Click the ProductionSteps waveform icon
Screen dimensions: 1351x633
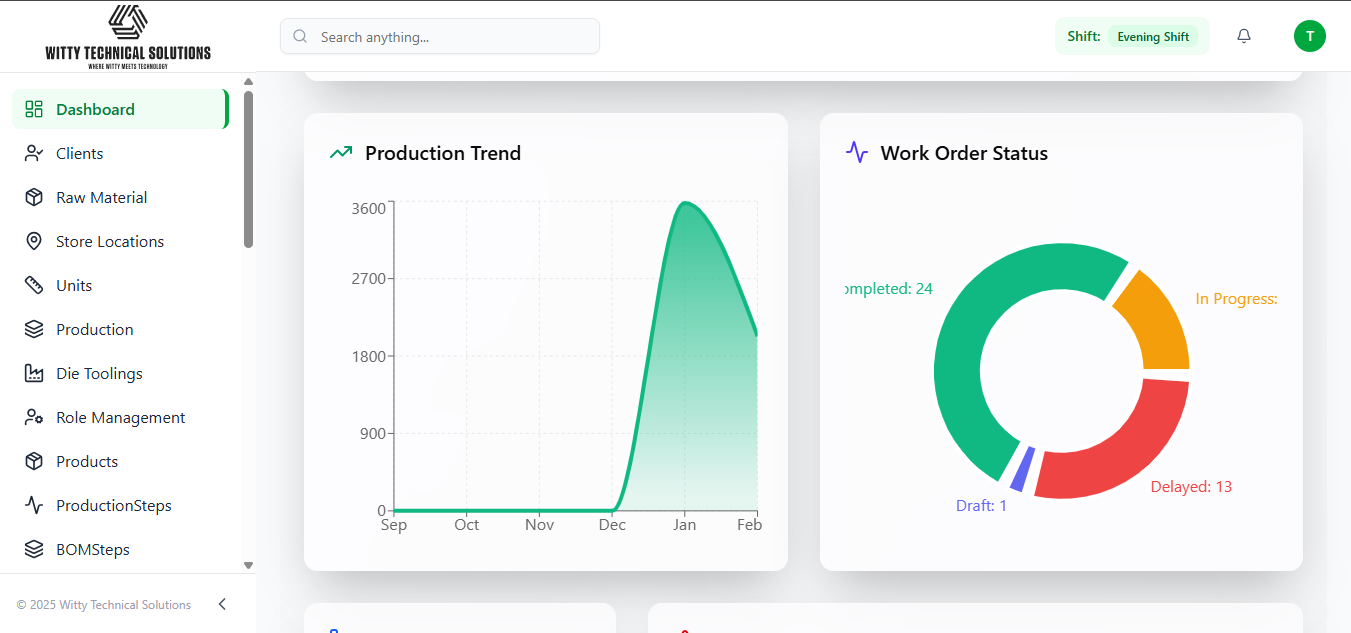[34, 505]
